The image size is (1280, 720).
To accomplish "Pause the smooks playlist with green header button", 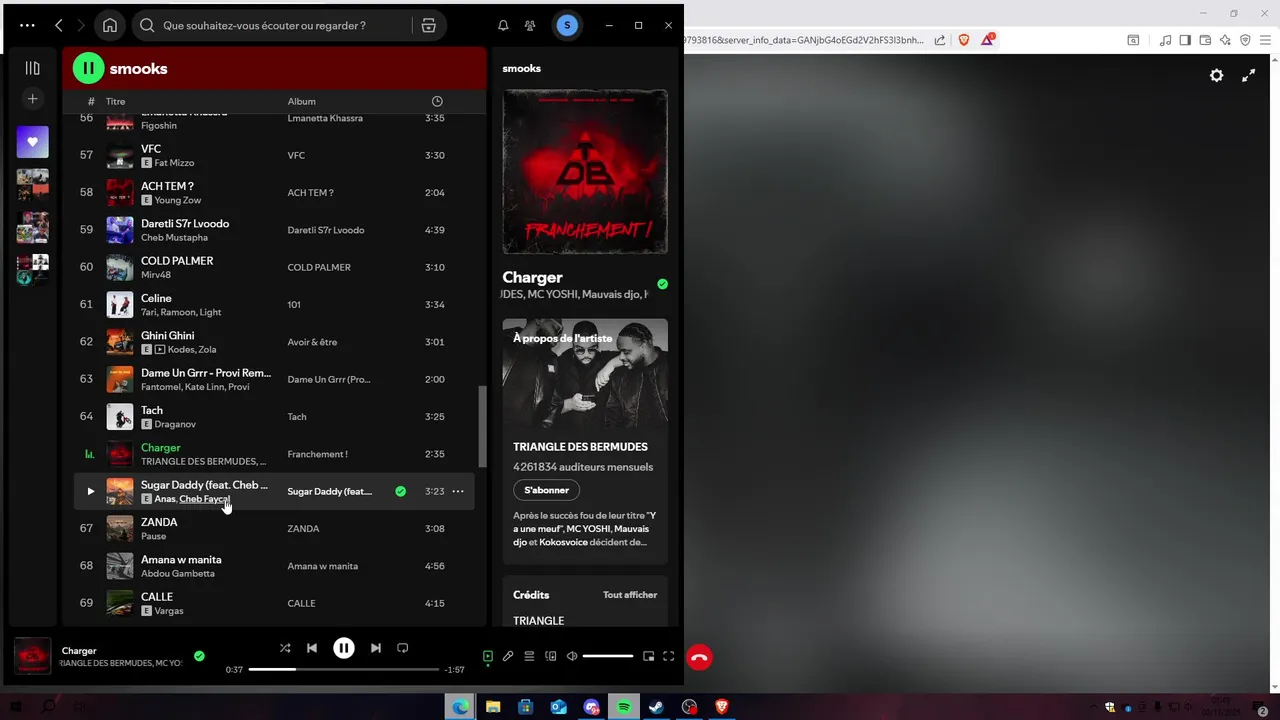I will 88,68.
